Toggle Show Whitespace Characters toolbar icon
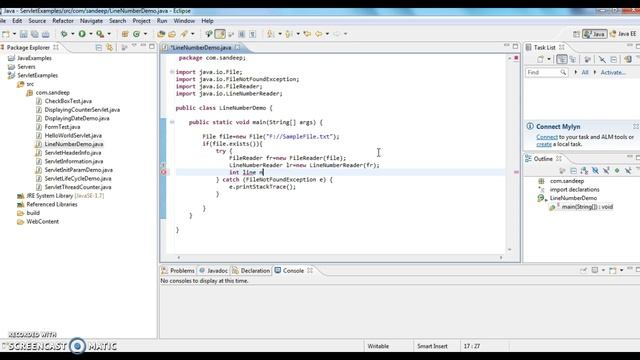The height and width of the screenshot is (360, 640). 253,34
